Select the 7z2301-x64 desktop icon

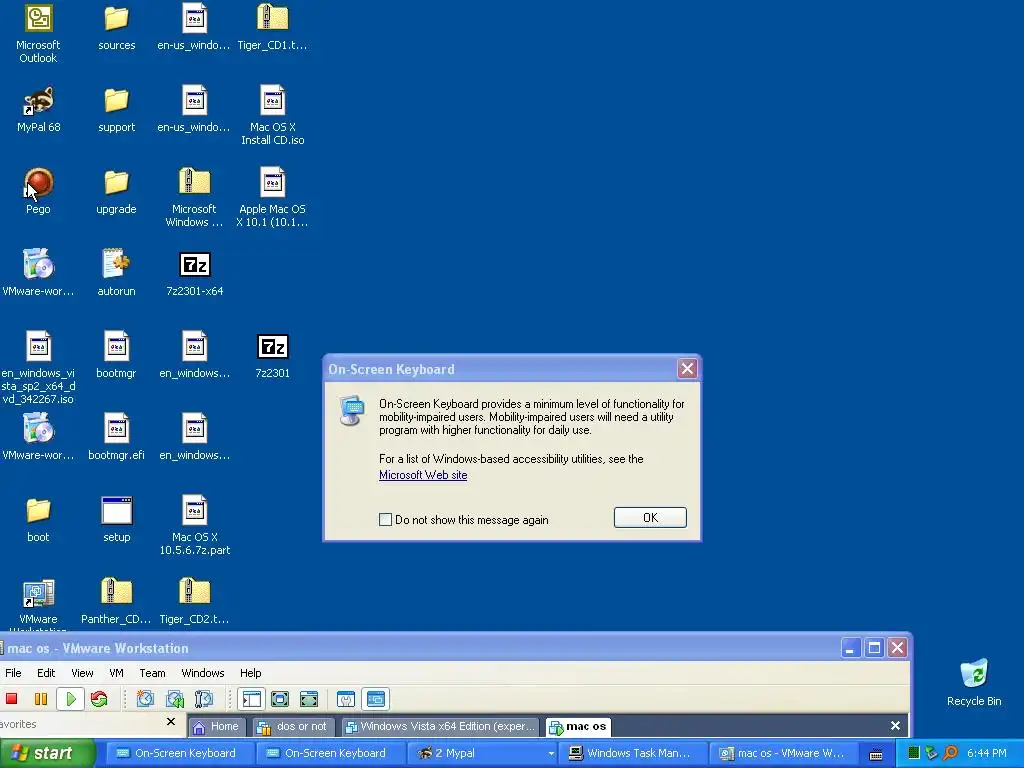click(195, 274)
